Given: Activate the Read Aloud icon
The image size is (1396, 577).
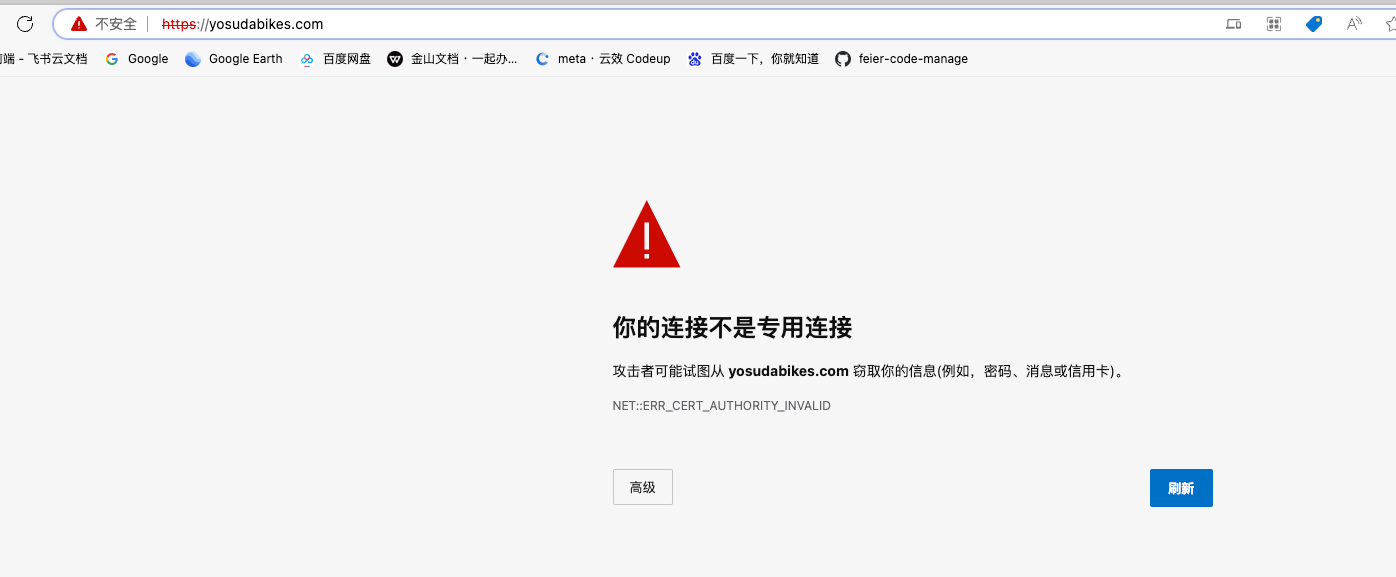Looking at the screenshot, I should tap(1354, 24).
